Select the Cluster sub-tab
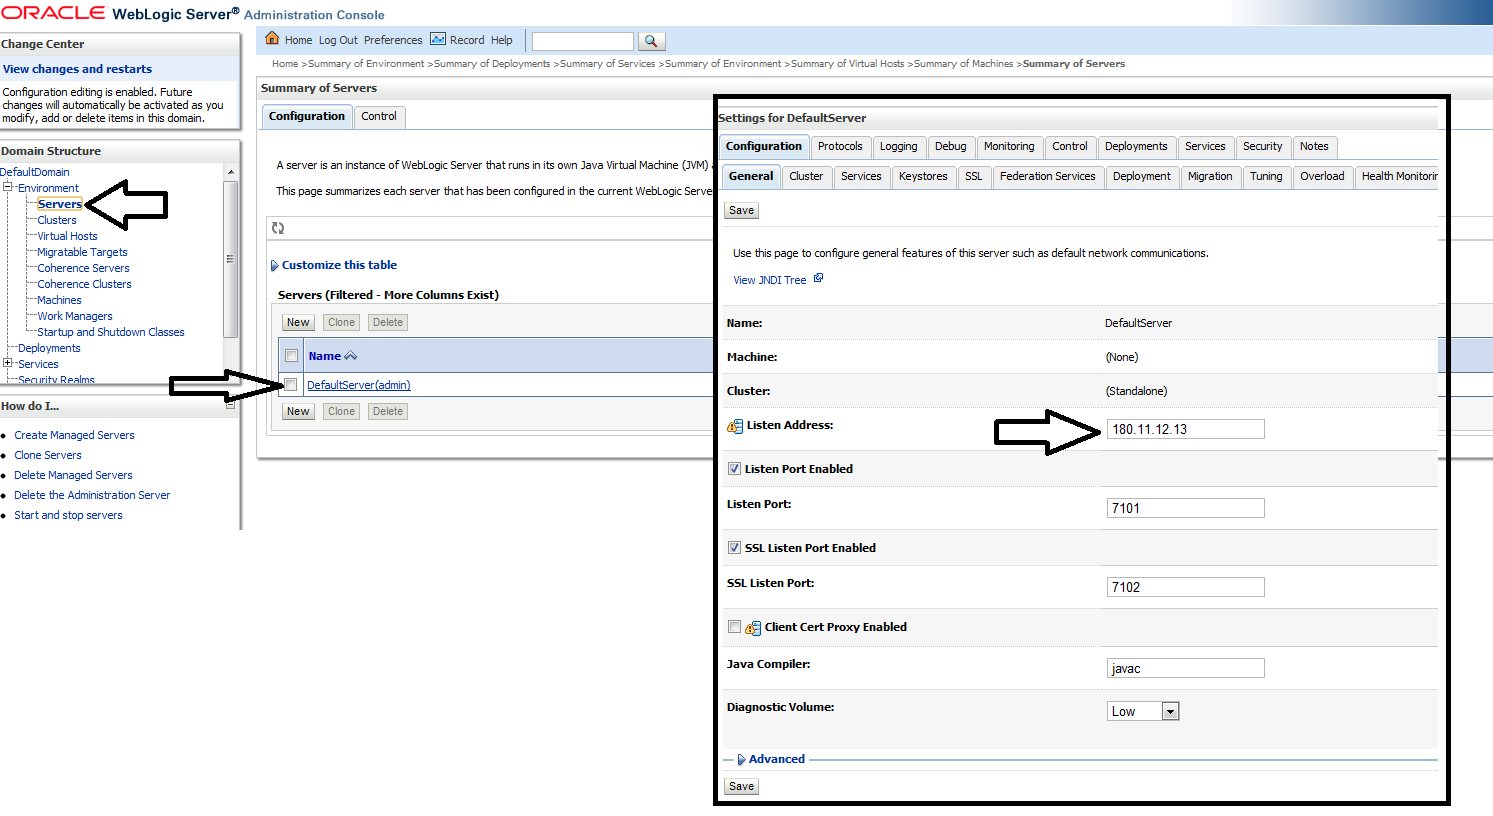The width and height of the screenshot is (1493, 816). point(806,176)
